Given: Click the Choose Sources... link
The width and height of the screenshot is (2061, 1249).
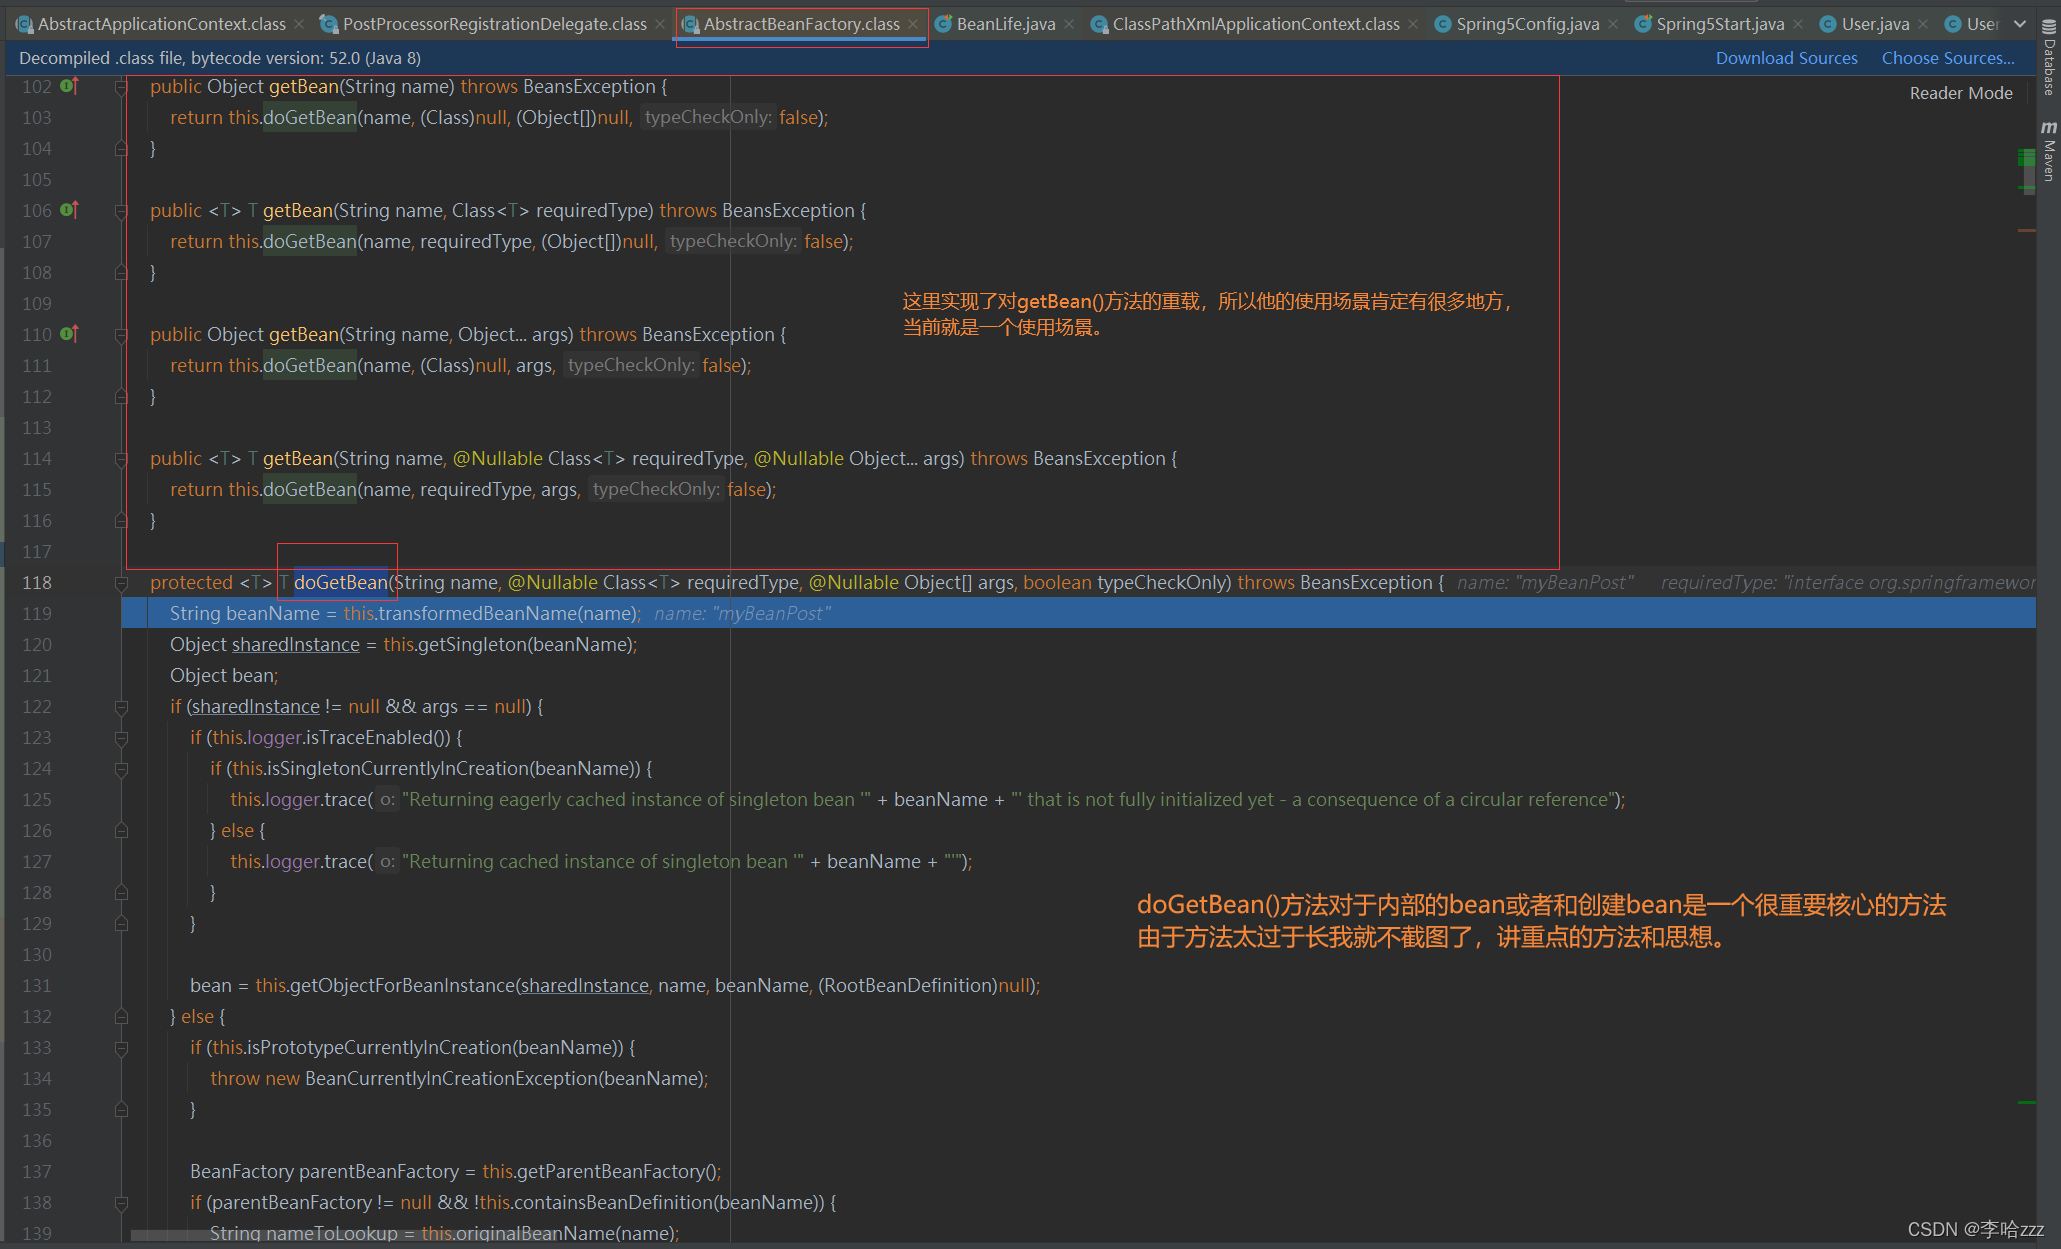Looking at the screenshot, I should click(x=1947, y=58).
